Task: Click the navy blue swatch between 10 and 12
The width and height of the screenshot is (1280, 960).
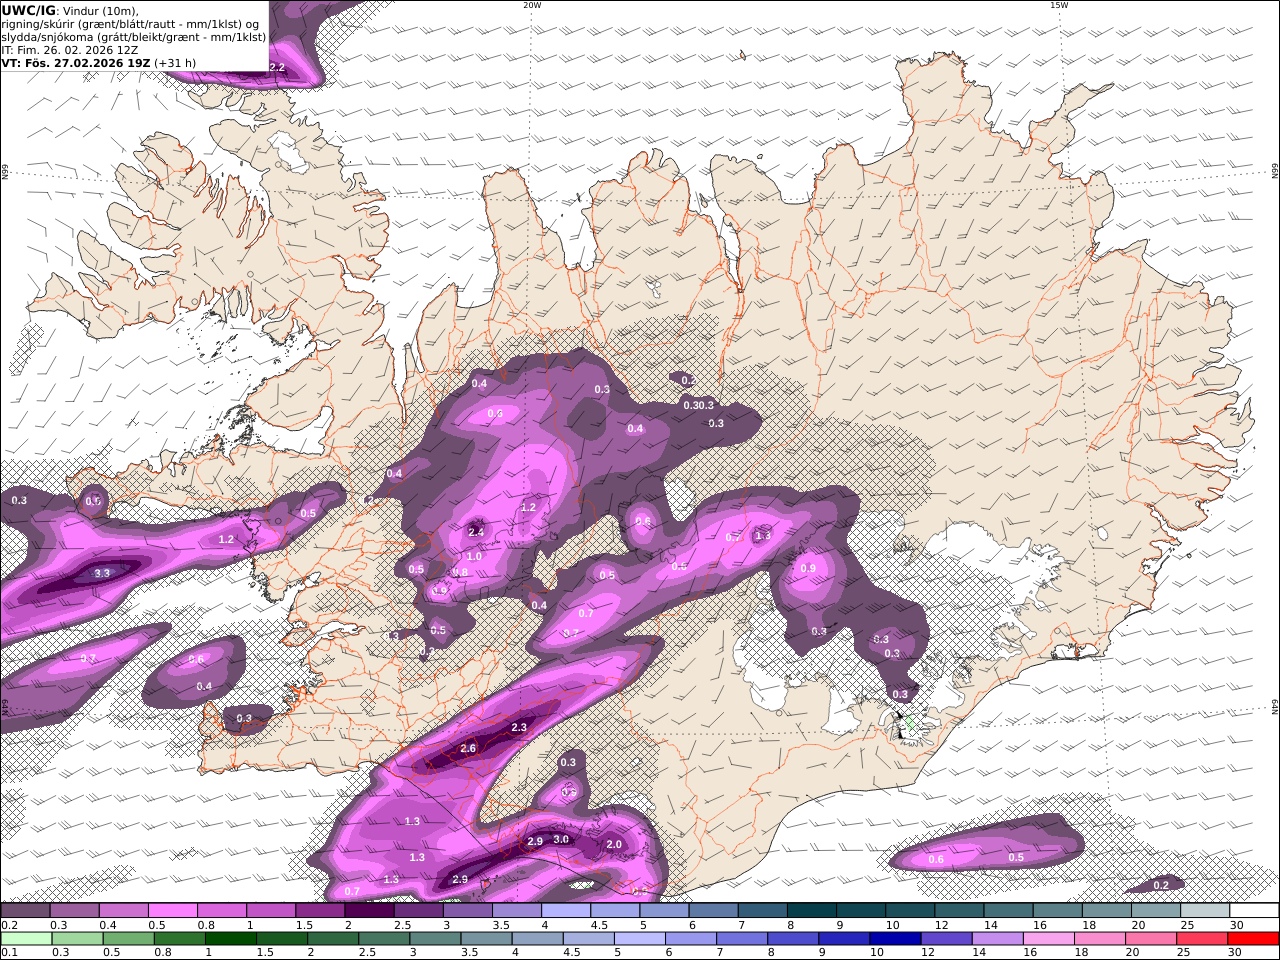Action: coord(893,939)
